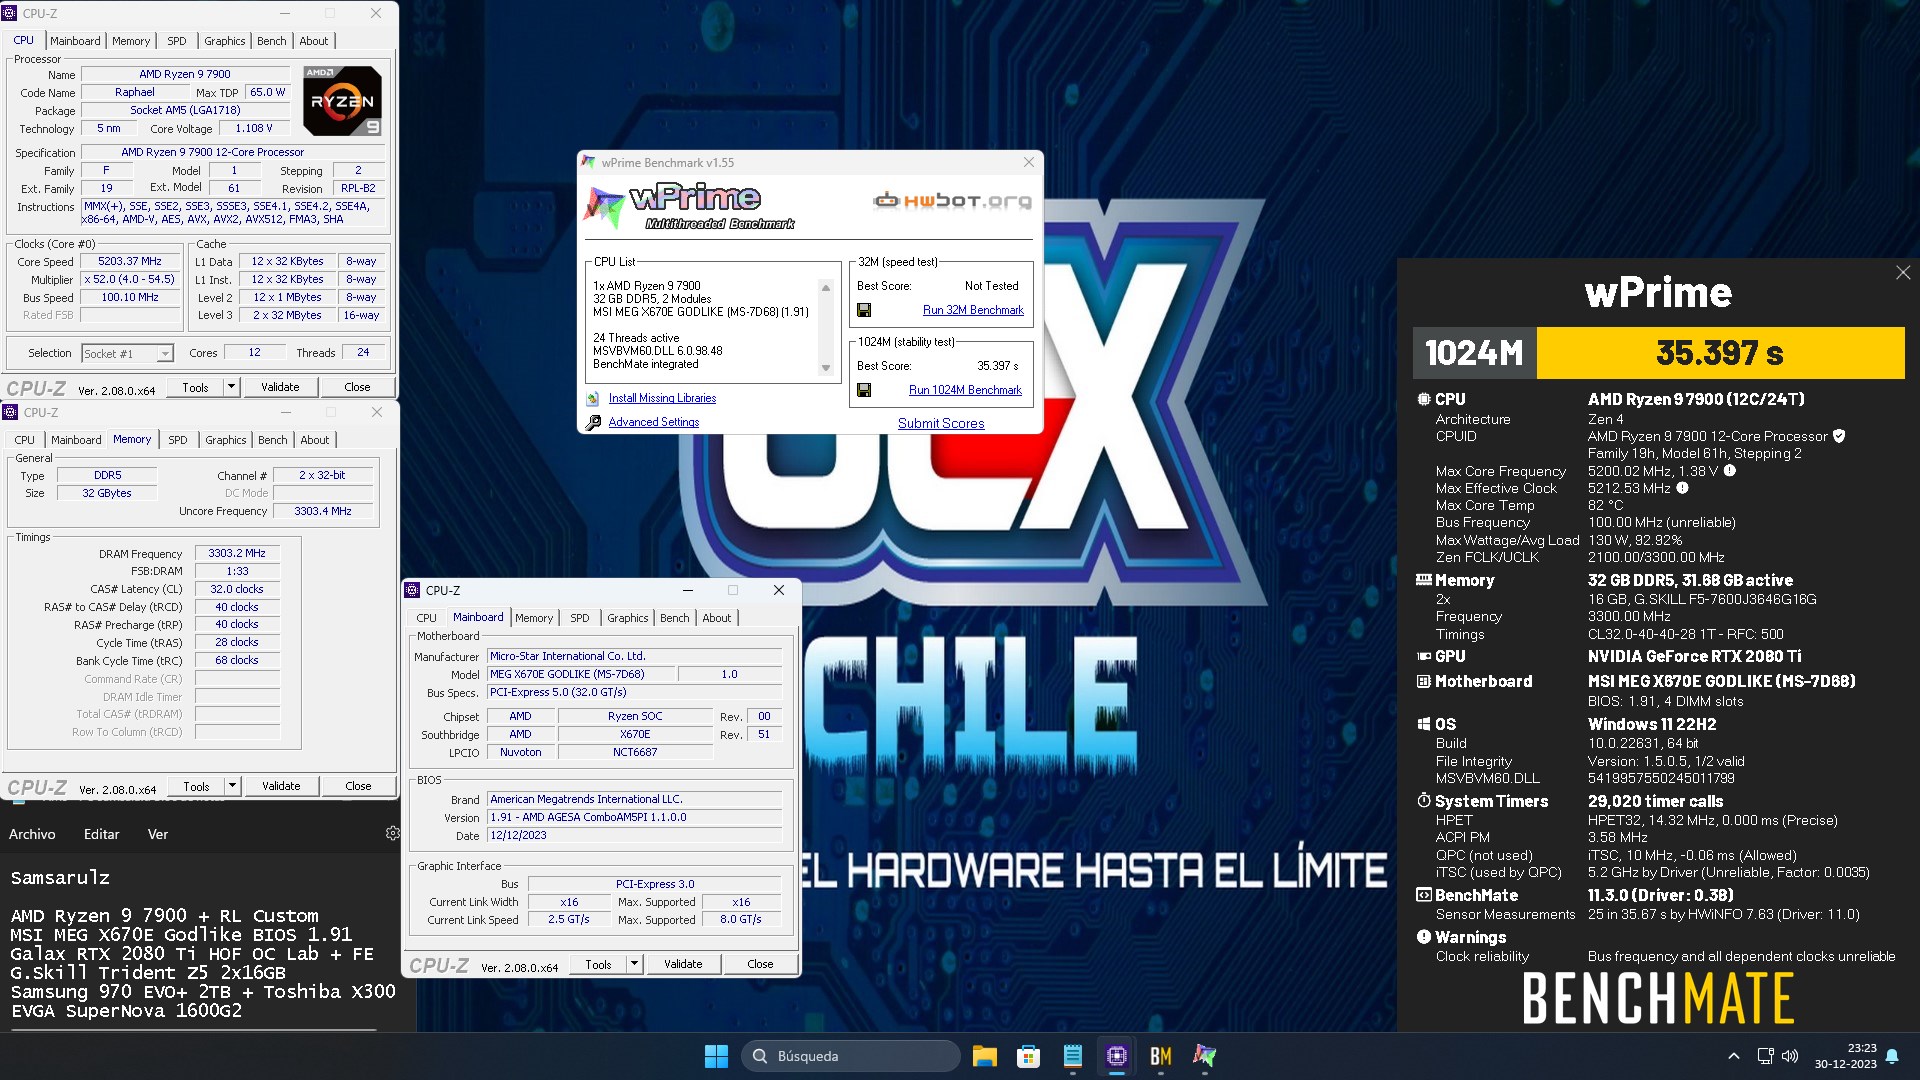This screenshot has height=1080, width=1920.
Task: Click info icon next to Max Effective Clock
Action: [x=1682, y=488]
